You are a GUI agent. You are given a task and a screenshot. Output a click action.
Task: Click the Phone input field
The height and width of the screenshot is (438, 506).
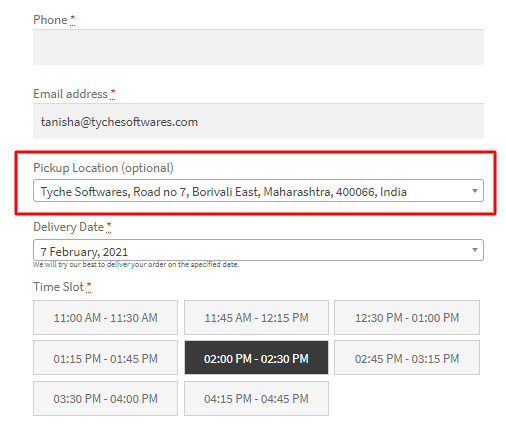coord(258,47)
